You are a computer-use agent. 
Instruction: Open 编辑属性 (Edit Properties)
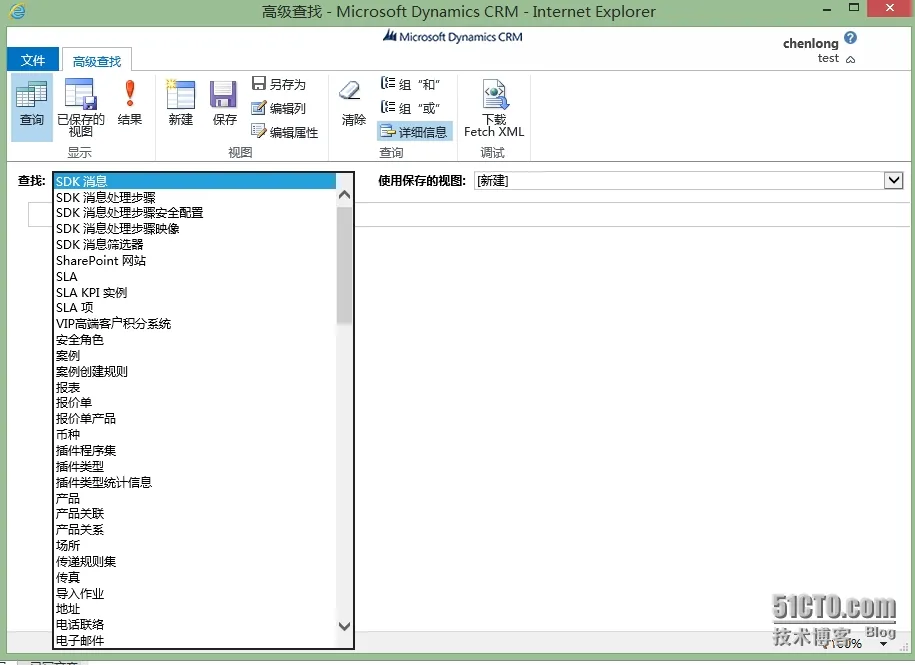point(285,132)
